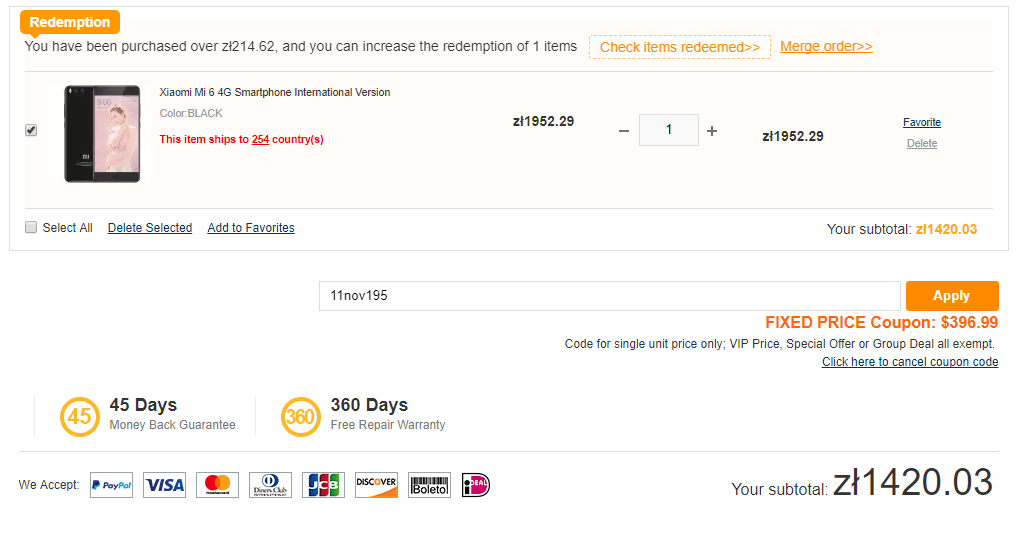Click the Diners Club icon
1034x533 pixels.
click(270, 485)
